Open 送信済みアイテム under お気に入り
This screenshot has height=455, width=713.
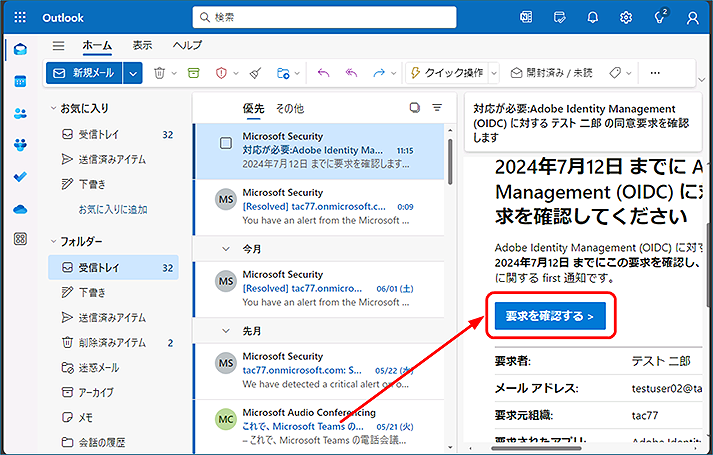pyautogui.click(x=113, y=159)
